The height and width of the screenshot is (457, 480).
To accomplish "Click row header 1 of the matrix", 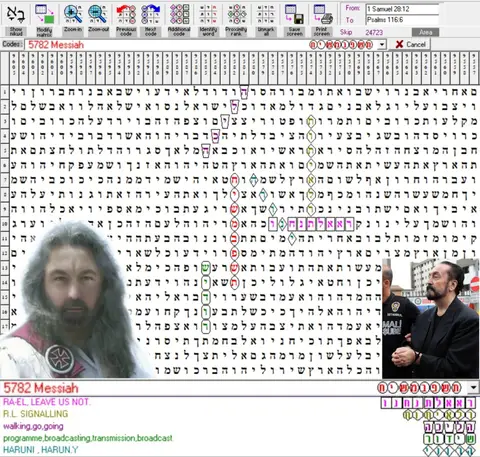I will coord(5,92).
